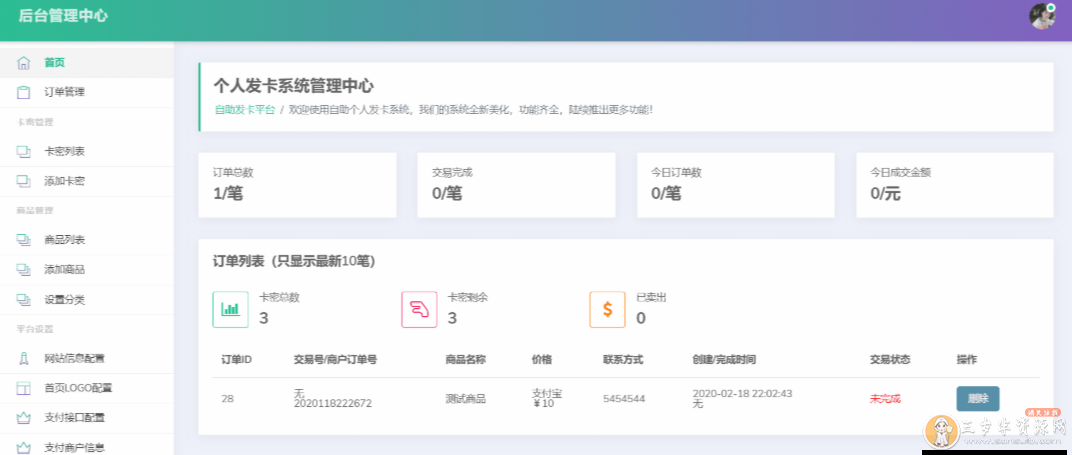The width and height of the screenshot is (1072, 455).
Task: Click the 添加卡密 sidebar icon
Action: coord(23,181)
